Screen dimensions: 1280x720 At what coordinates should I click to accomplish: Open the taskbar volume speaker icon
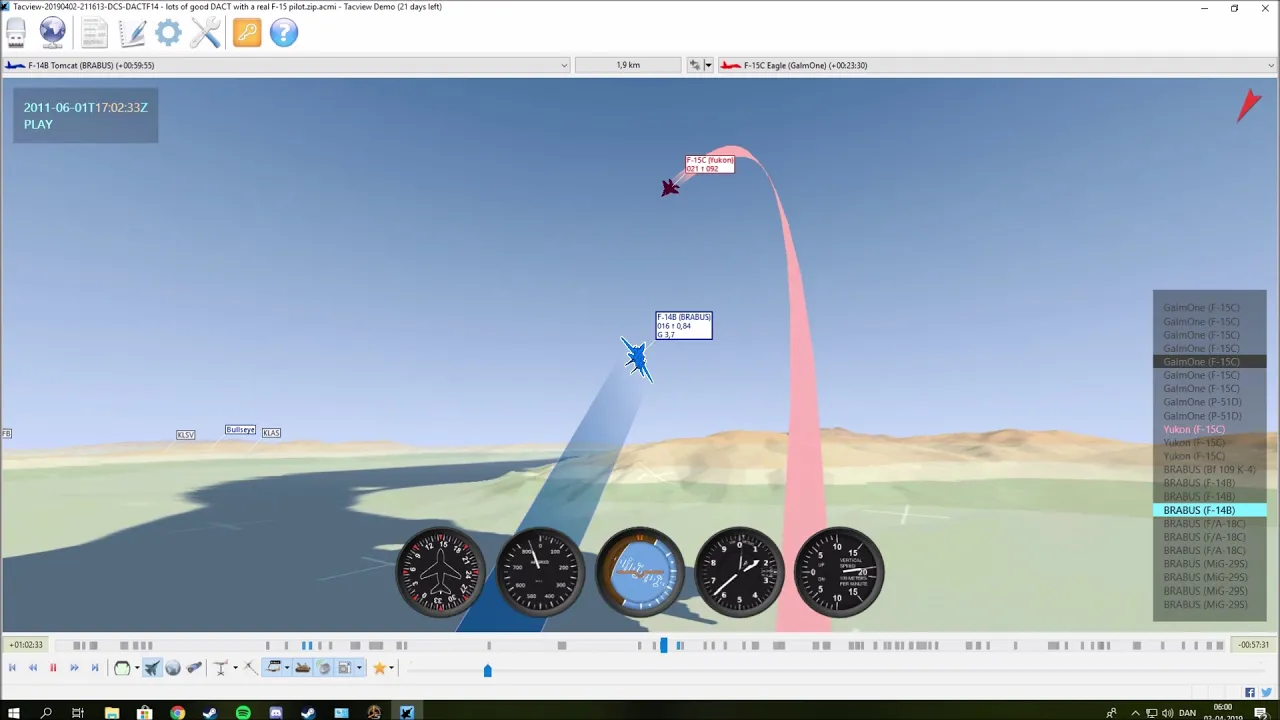coord(1167,713)
